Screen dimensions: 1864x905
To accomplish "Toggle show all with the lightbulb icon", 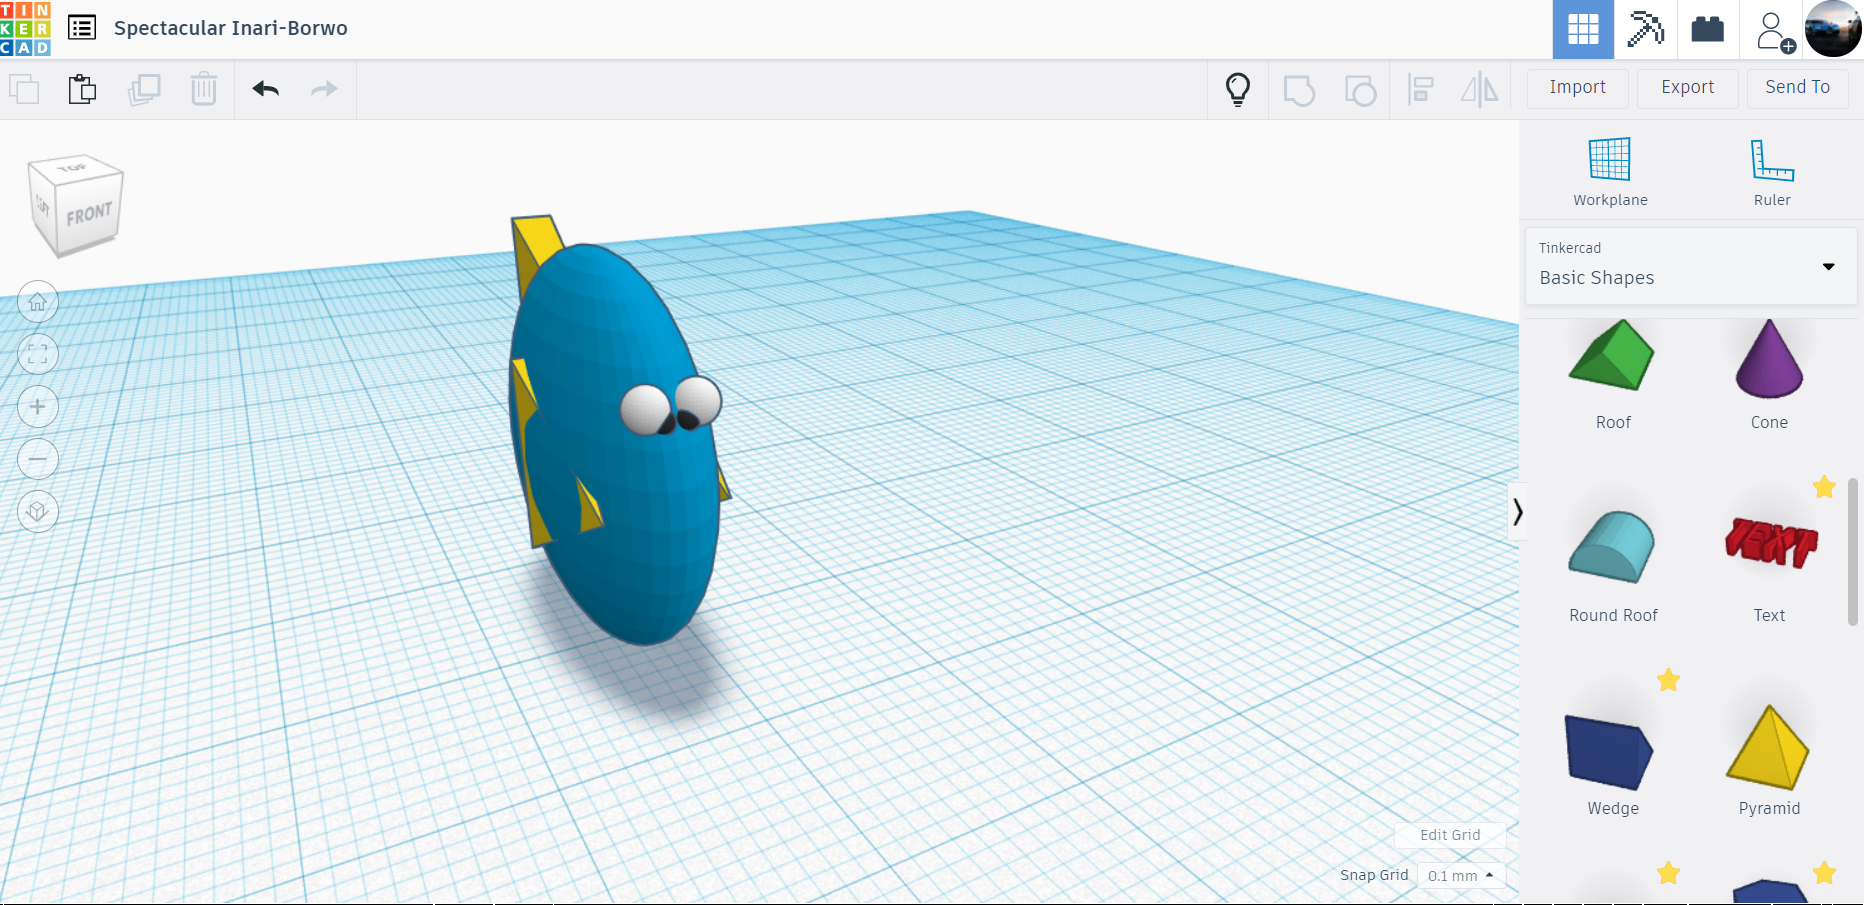I will [x=1238, y=90].
